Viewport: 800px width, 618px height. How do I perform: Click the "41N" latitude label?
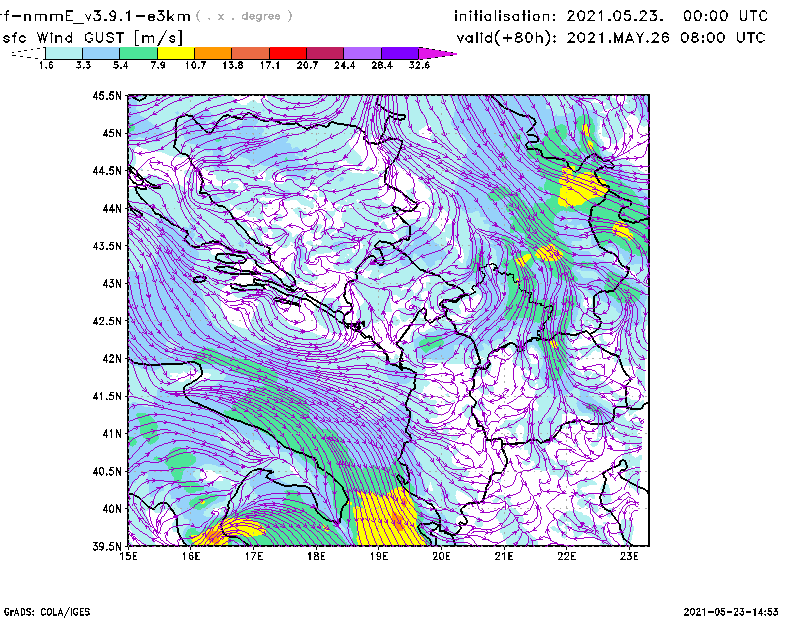pos(112,434)
